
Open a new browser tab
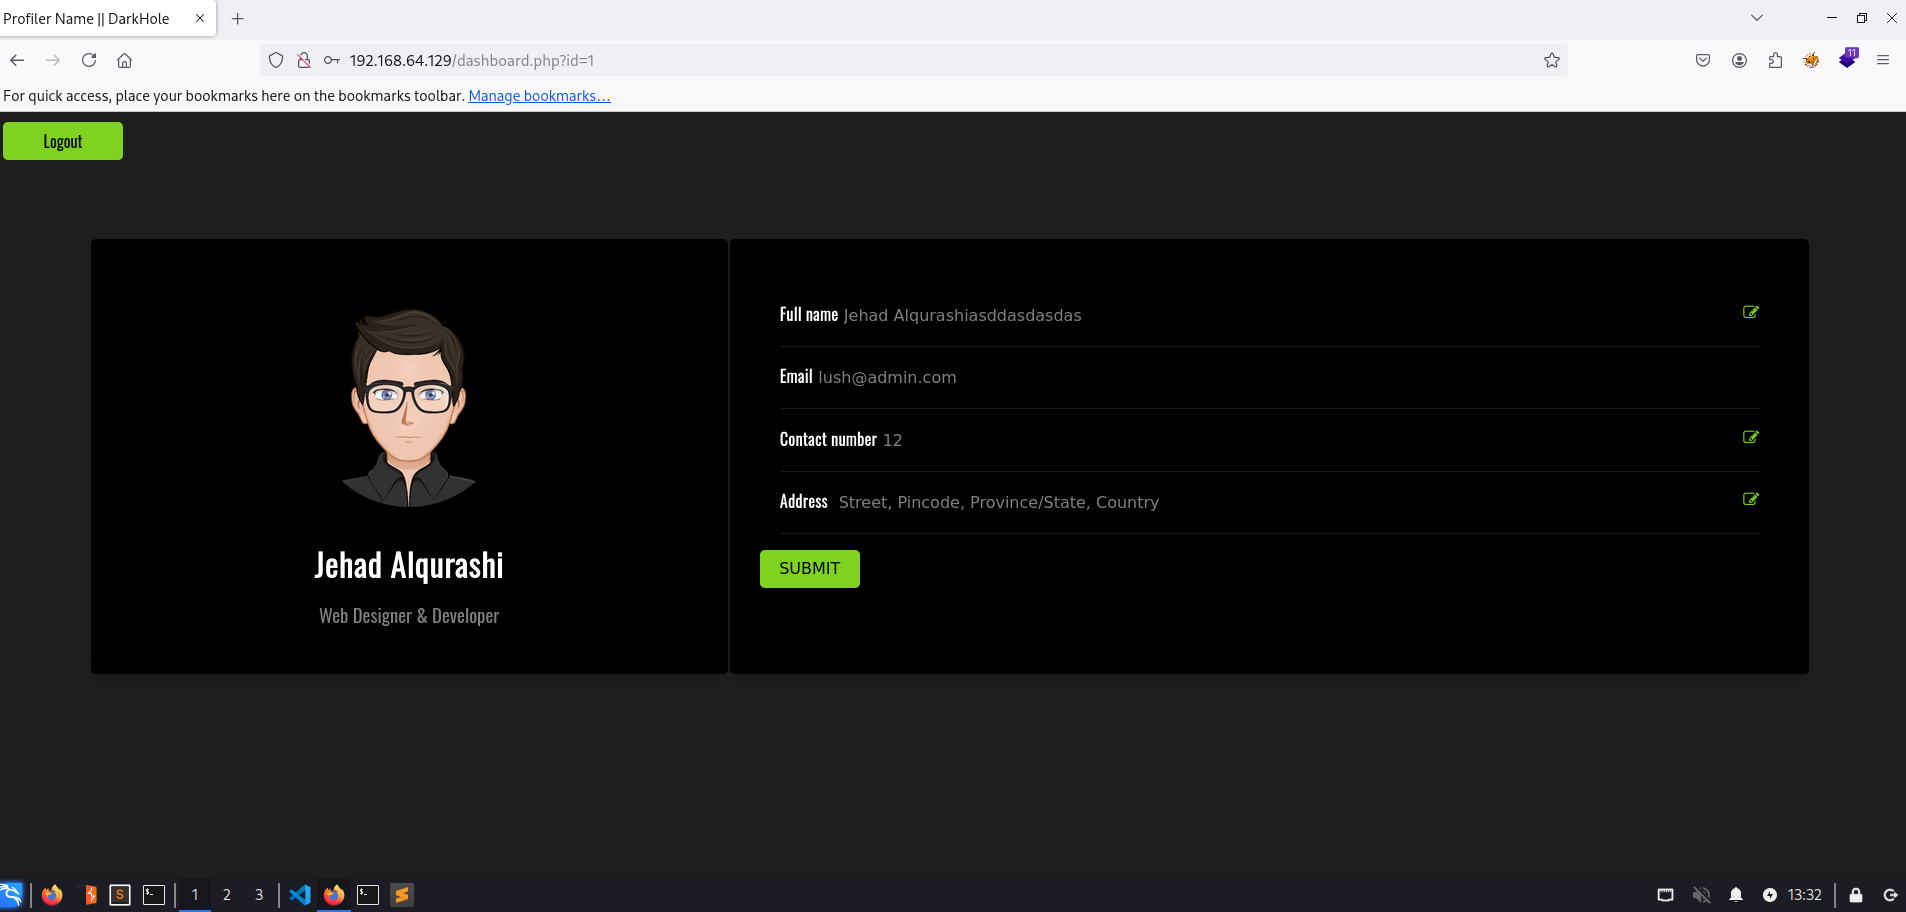point(238,18)
